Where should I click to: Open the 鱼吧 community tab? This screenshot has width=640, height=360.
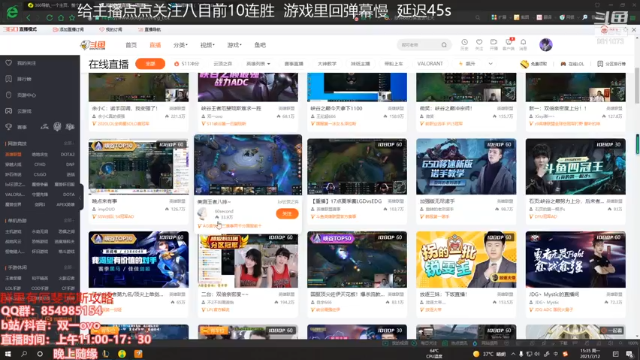(260, 45)
